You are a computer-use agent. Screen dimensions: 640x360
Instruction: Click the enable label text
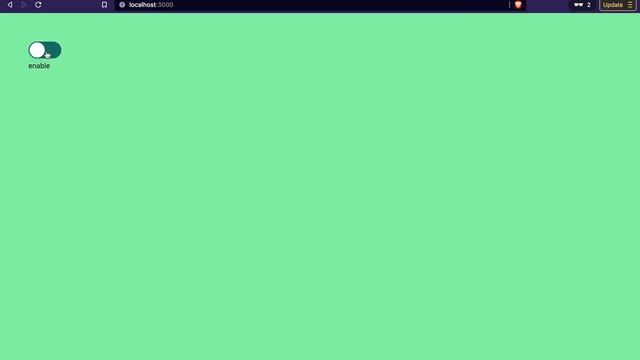39,66
